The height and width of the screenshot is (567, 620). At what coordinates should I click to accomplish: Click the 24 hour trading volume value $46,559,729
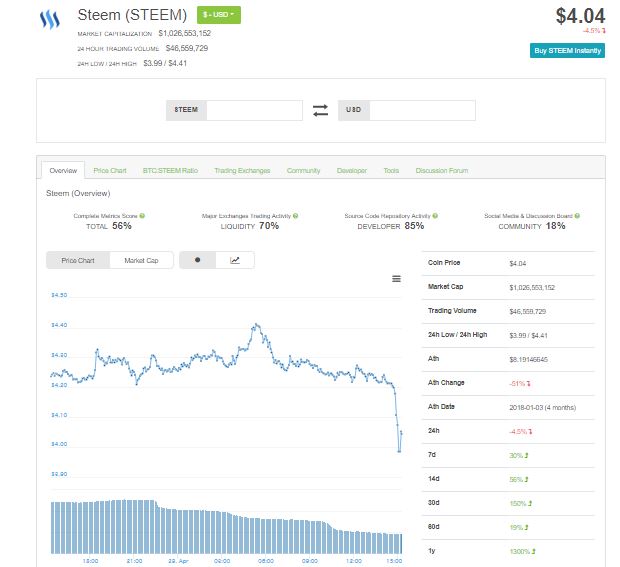[x=187, y=48]
